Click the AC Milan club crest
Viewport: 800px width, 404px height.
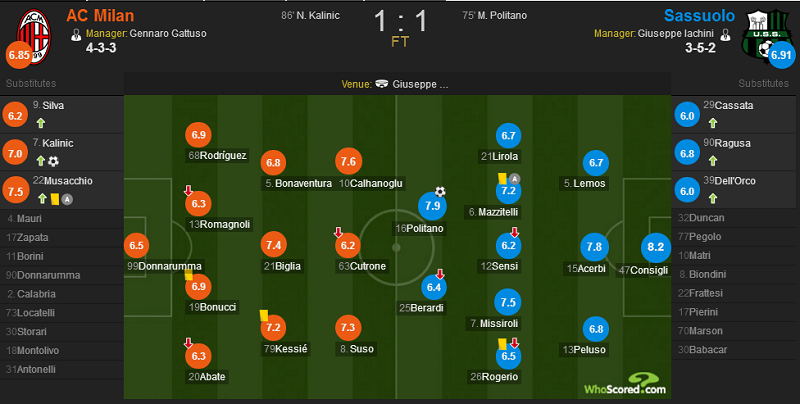click(x=34, y=36)
